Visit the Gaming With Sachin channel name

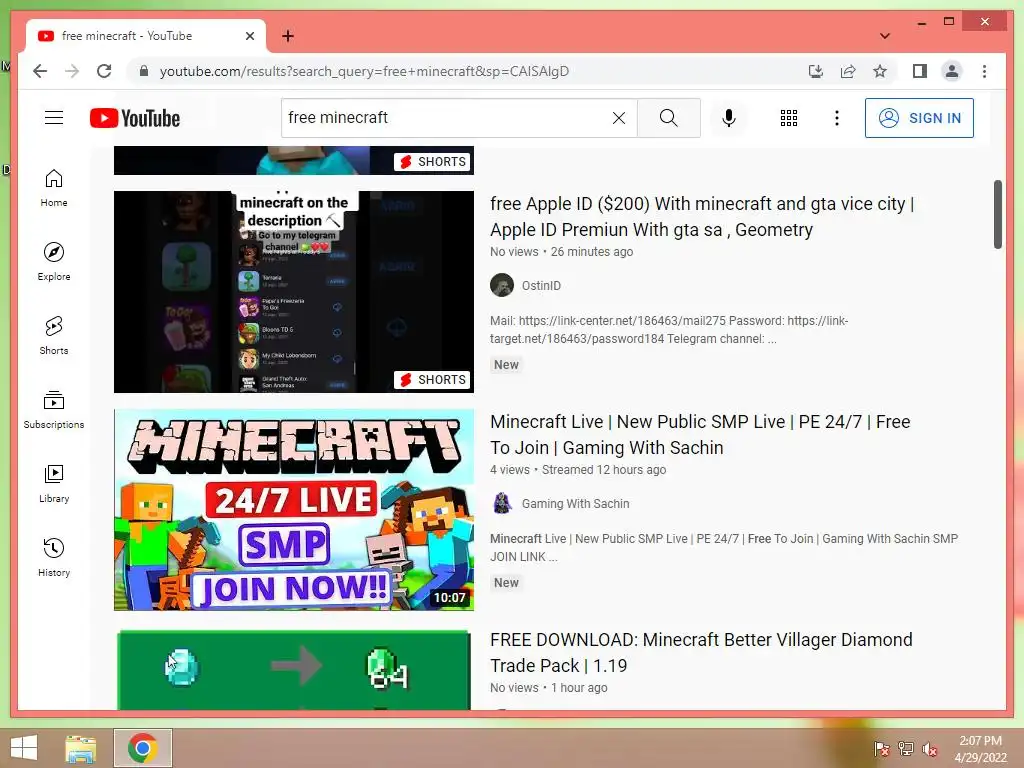pos(575,504)
